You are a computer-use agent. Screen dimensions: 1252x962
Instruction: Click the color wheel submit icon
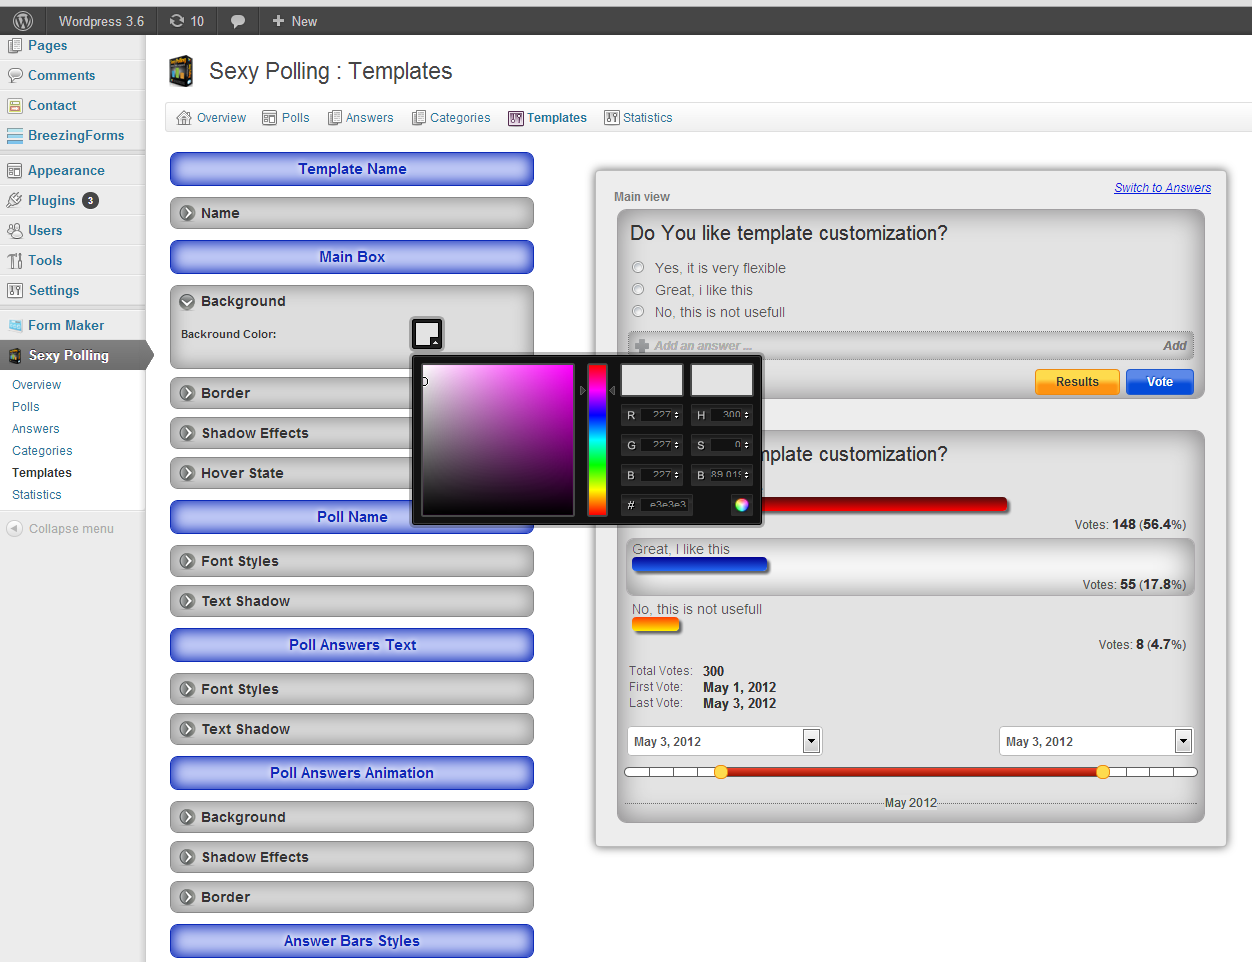[741, 504]
